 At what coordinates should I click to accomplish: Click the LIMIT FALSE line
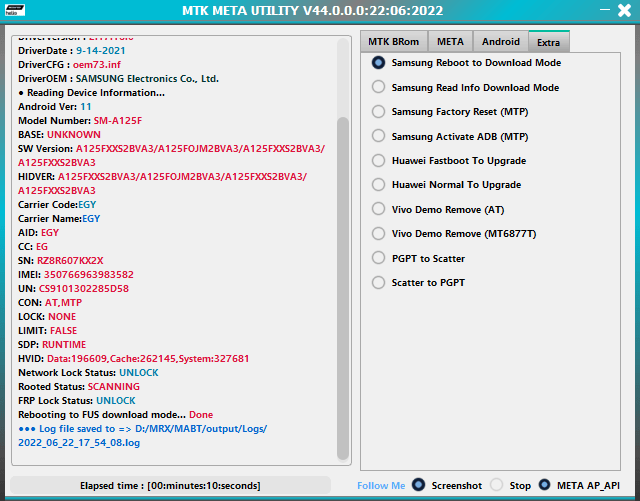(47, 331)
